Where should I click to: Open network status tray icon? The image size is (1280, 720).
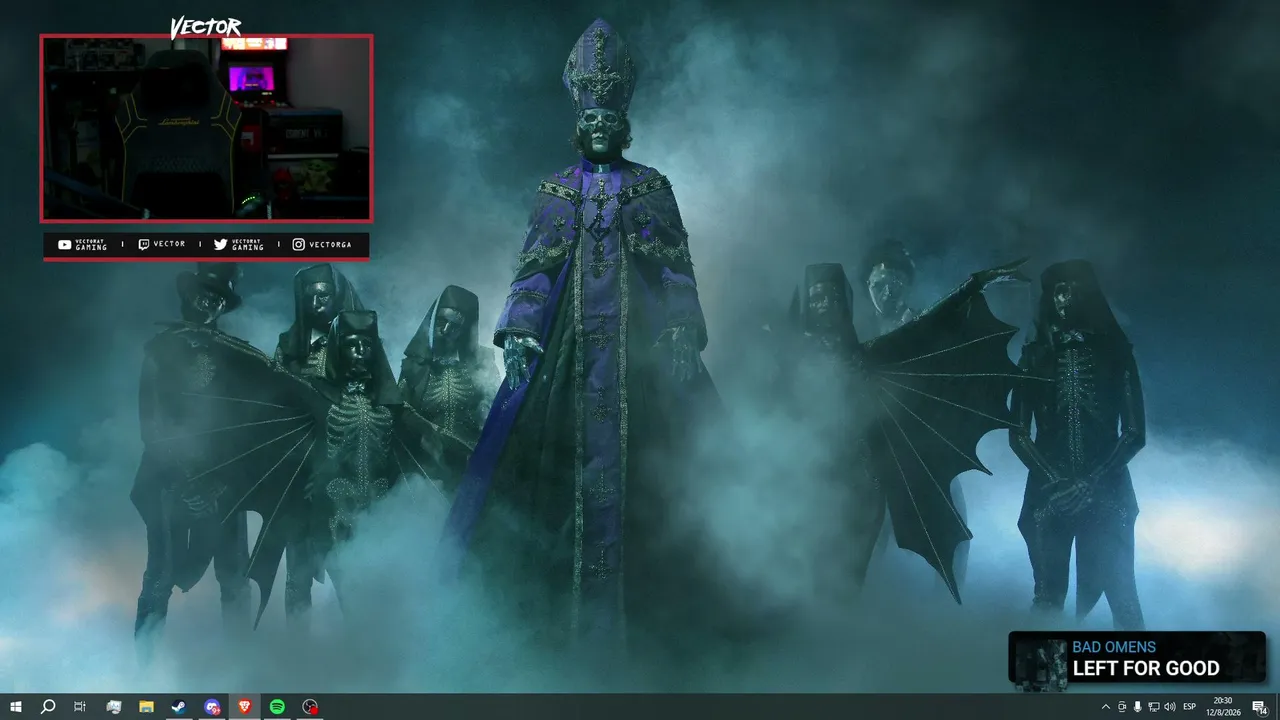tap(1154, 707)
